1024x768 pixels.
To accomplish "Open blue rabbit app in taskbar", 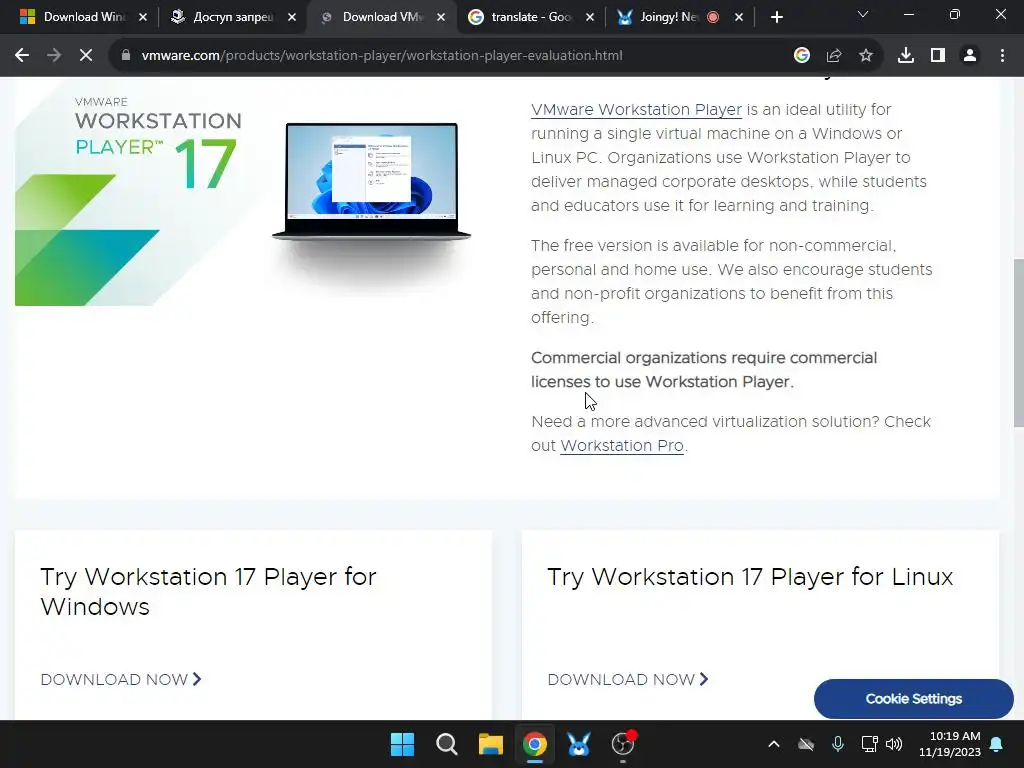I will [x=579, y=744].
